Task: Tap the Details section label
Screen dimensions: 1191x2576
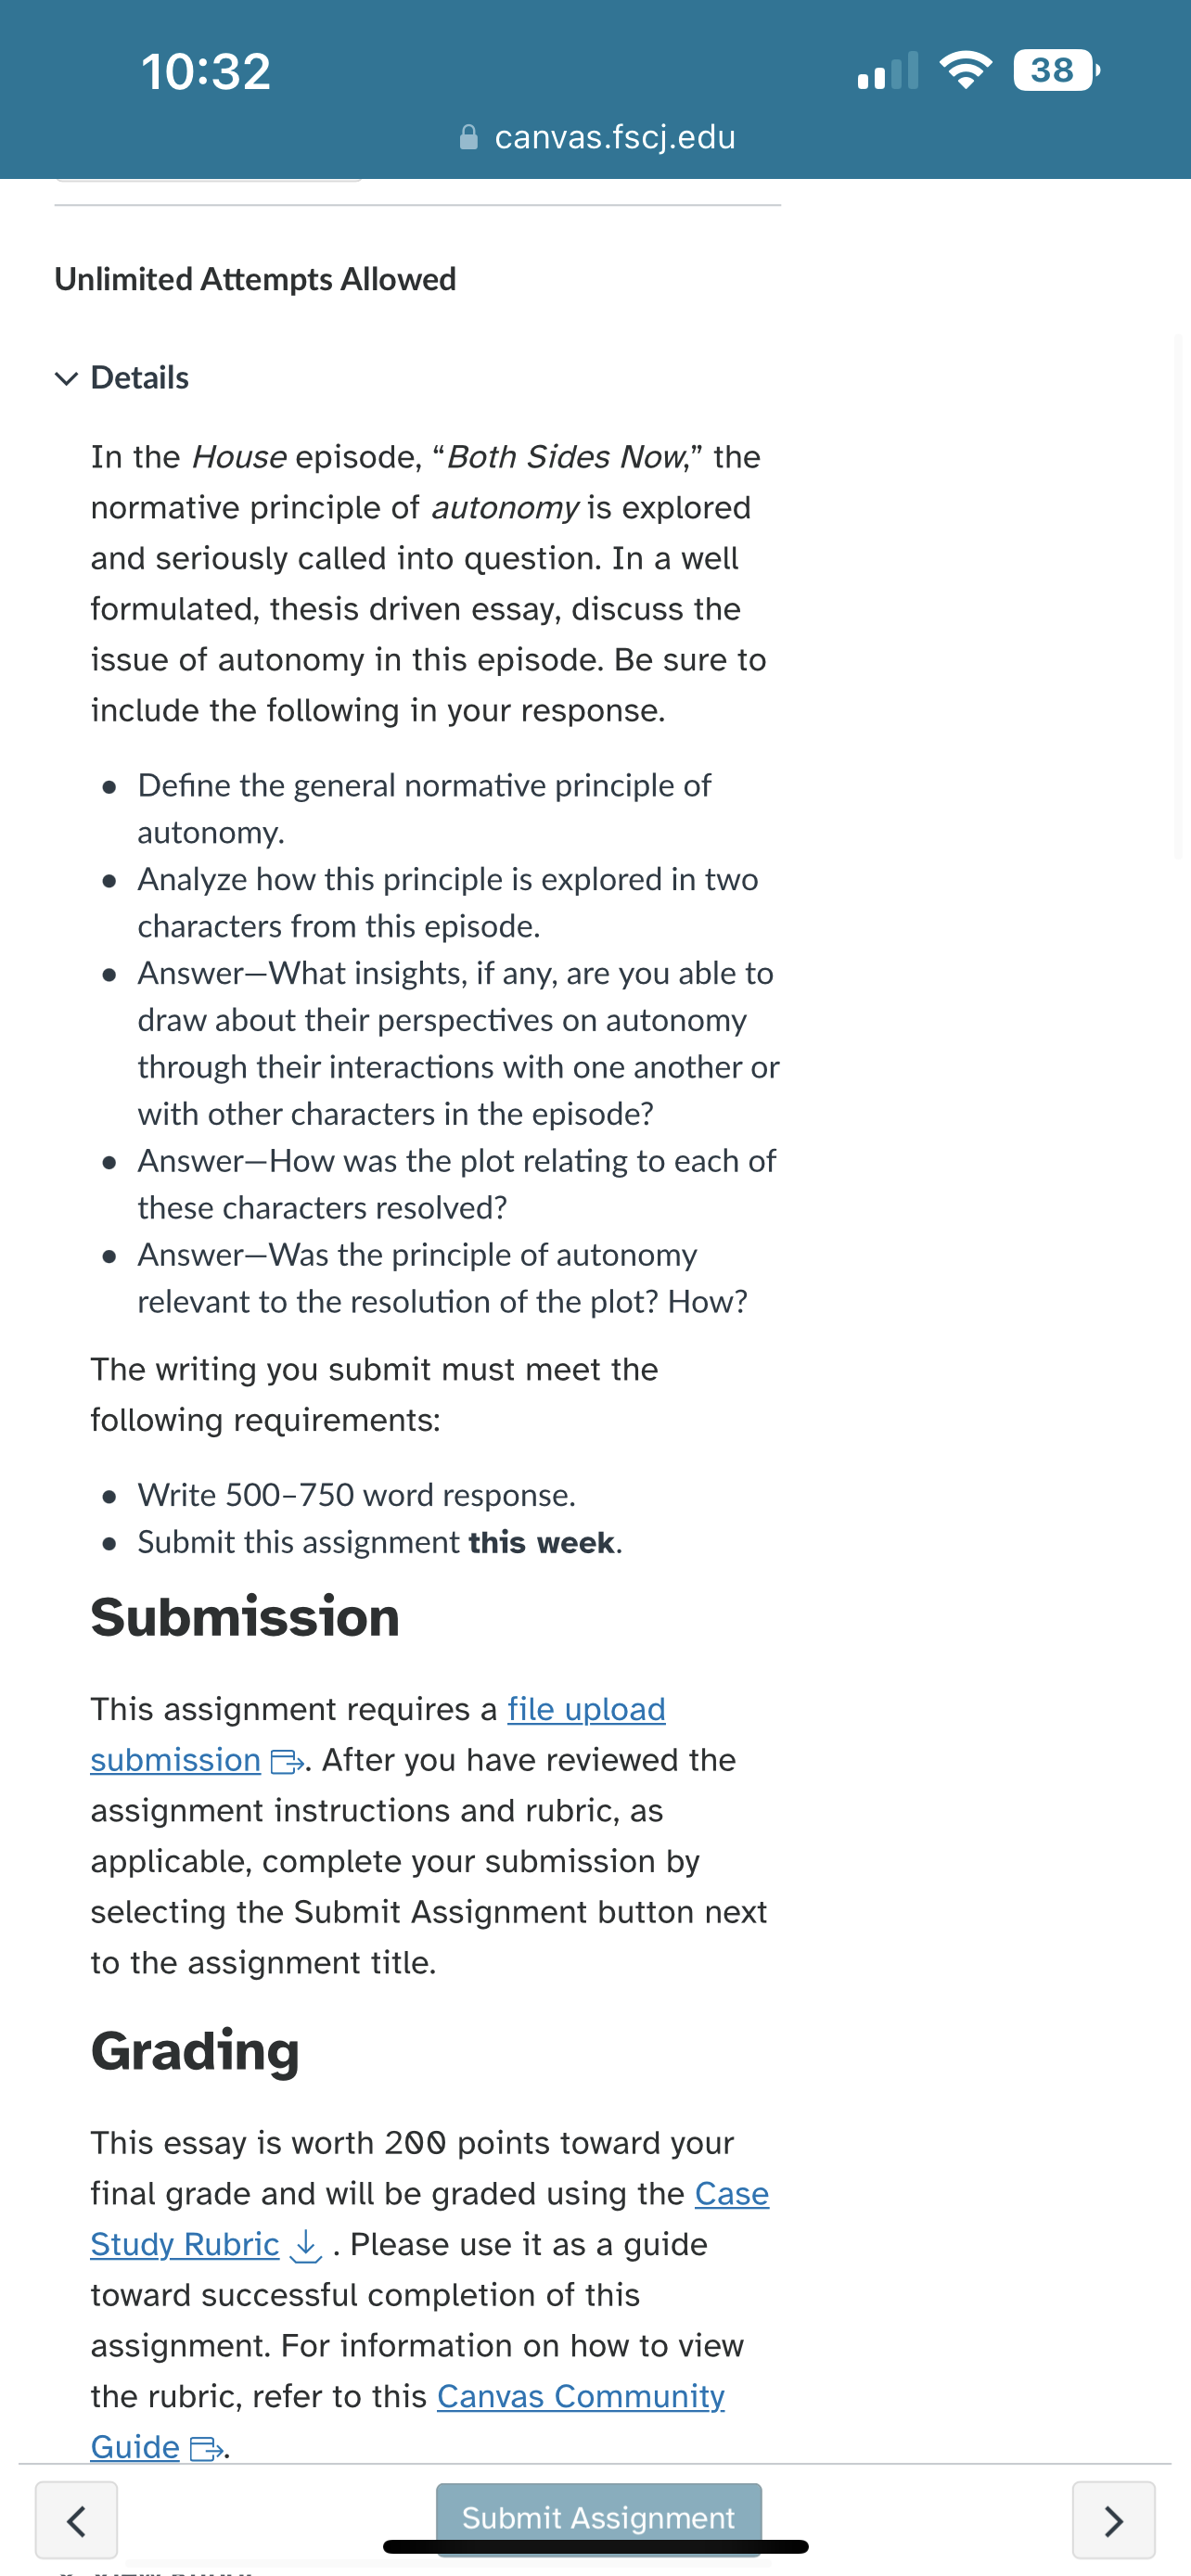Action: [x=139, y=378]
